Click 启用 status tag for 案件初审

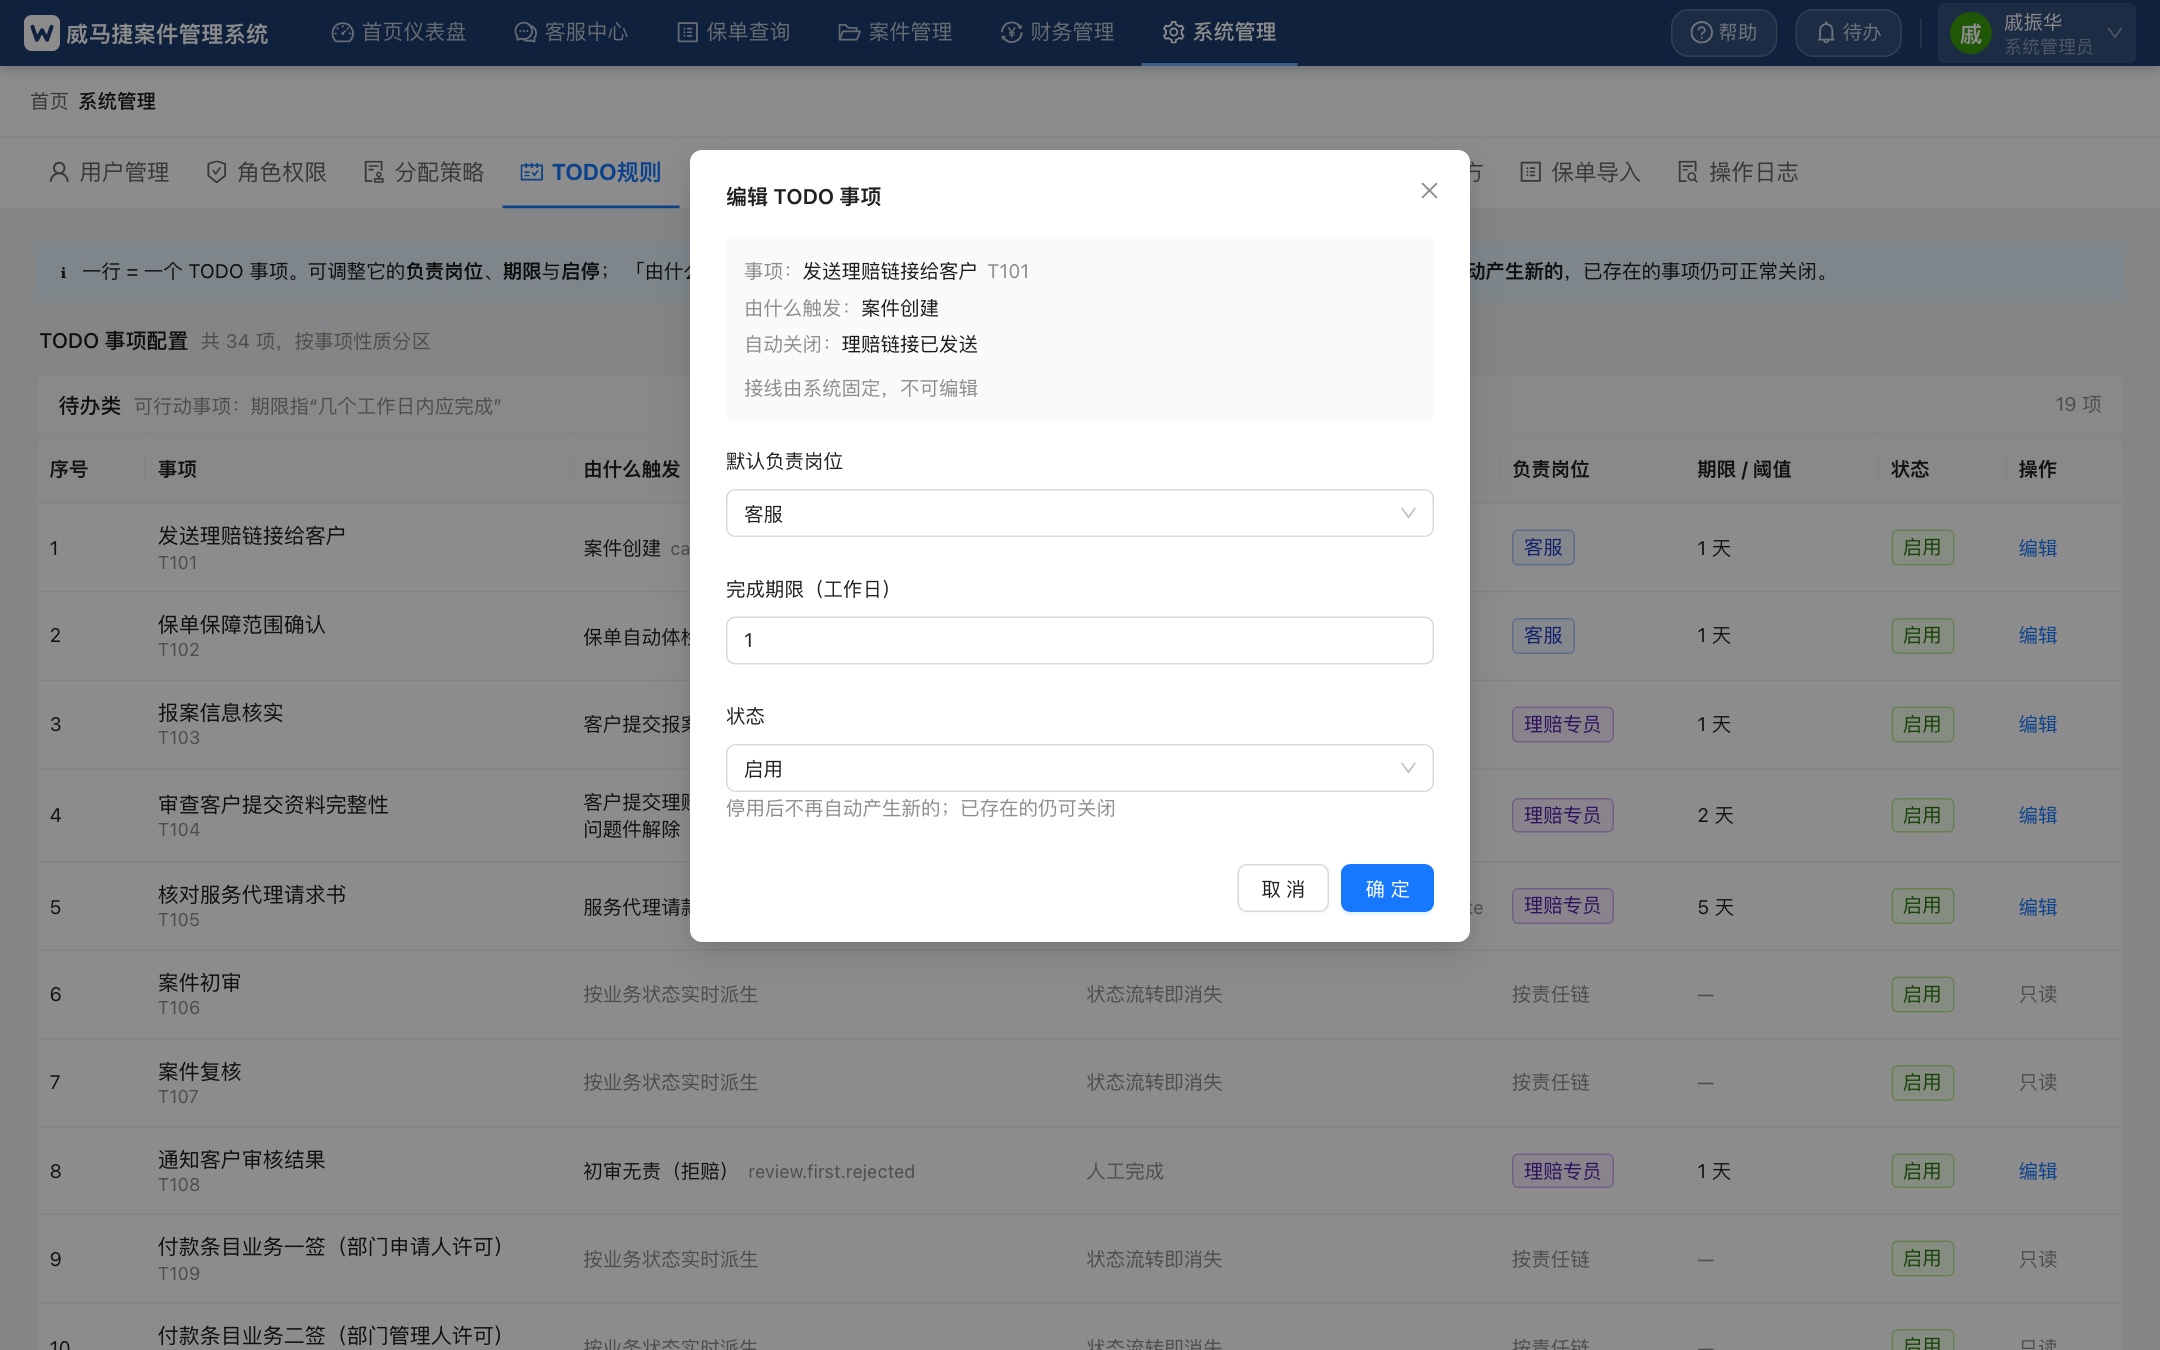click(1922, 994)
